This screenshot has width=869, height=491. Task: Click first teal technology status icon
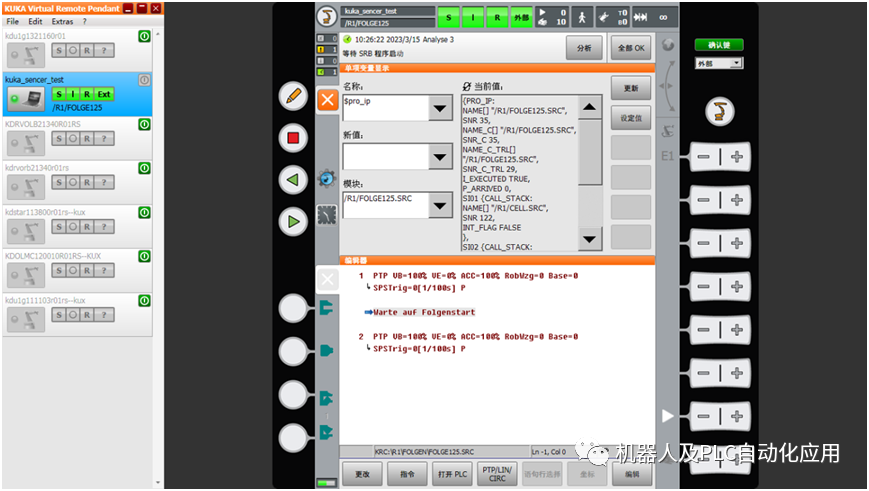point(326,307)
